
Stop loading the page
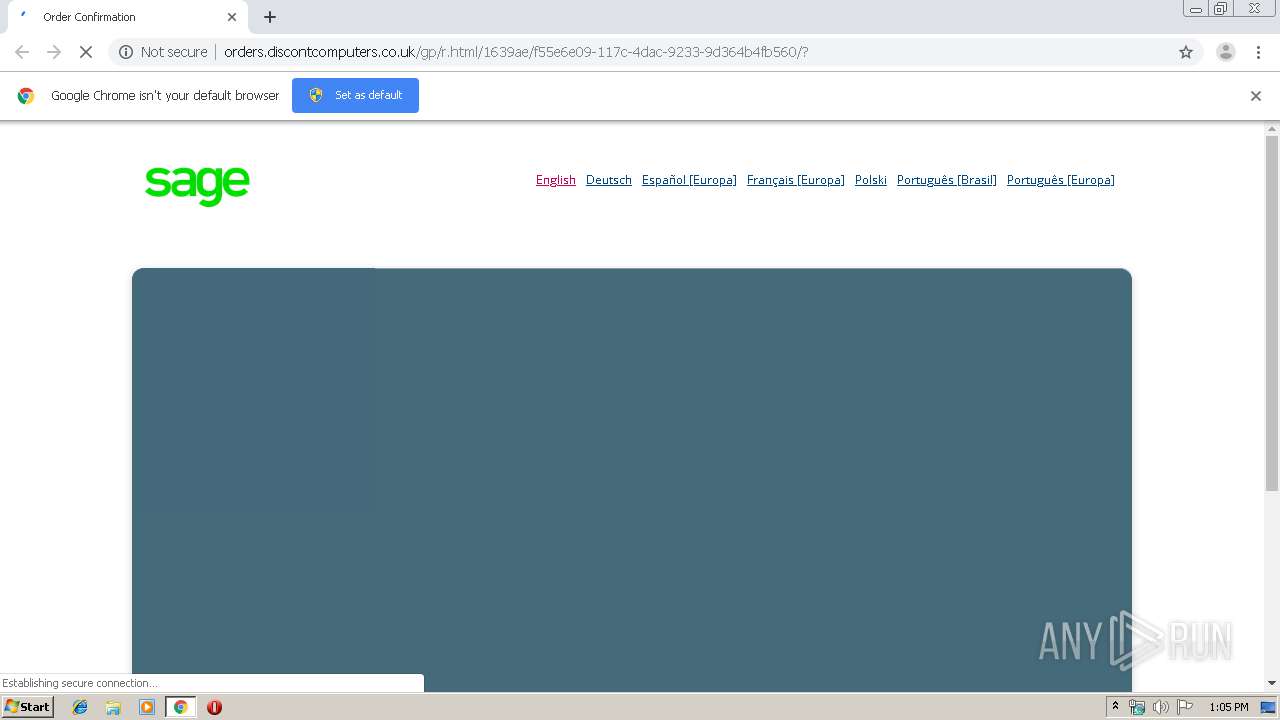pos(86,52)
